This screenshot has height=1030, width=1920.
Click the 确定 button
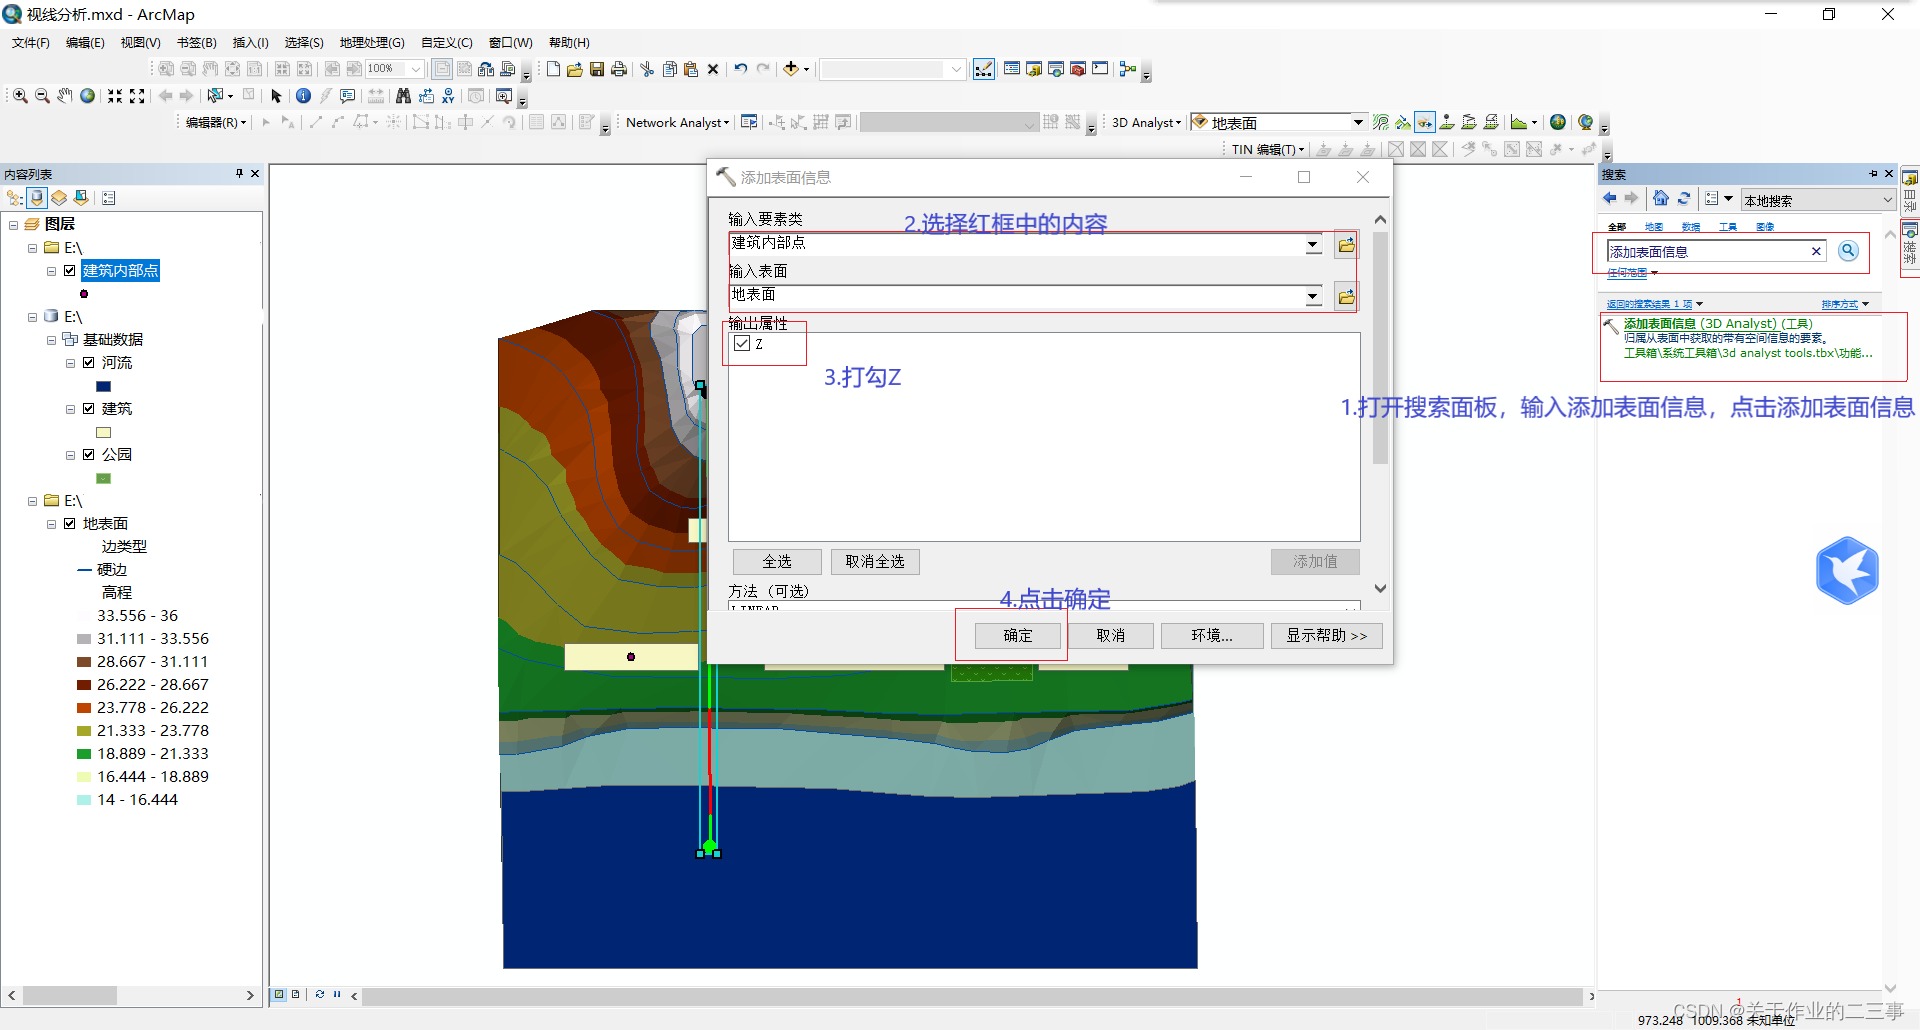(x=1018, y=635)
